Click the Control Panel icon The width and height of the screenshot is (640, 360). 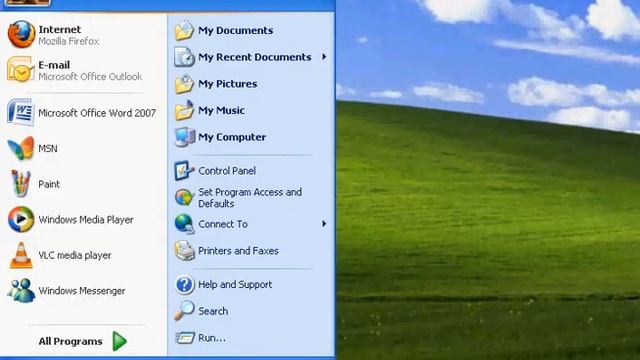[184, 170]
